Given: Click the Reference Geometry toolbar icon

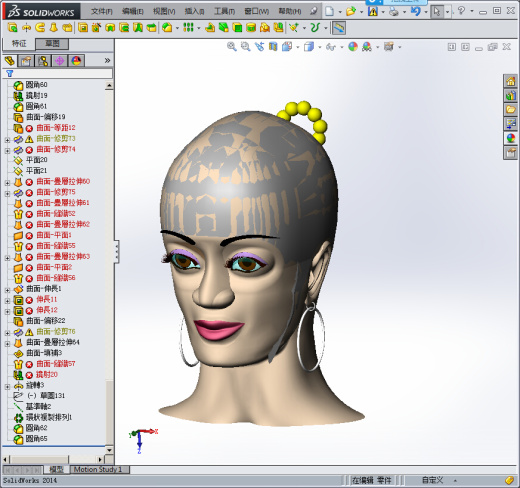Looking at the screenshot, I should [294, 28].
